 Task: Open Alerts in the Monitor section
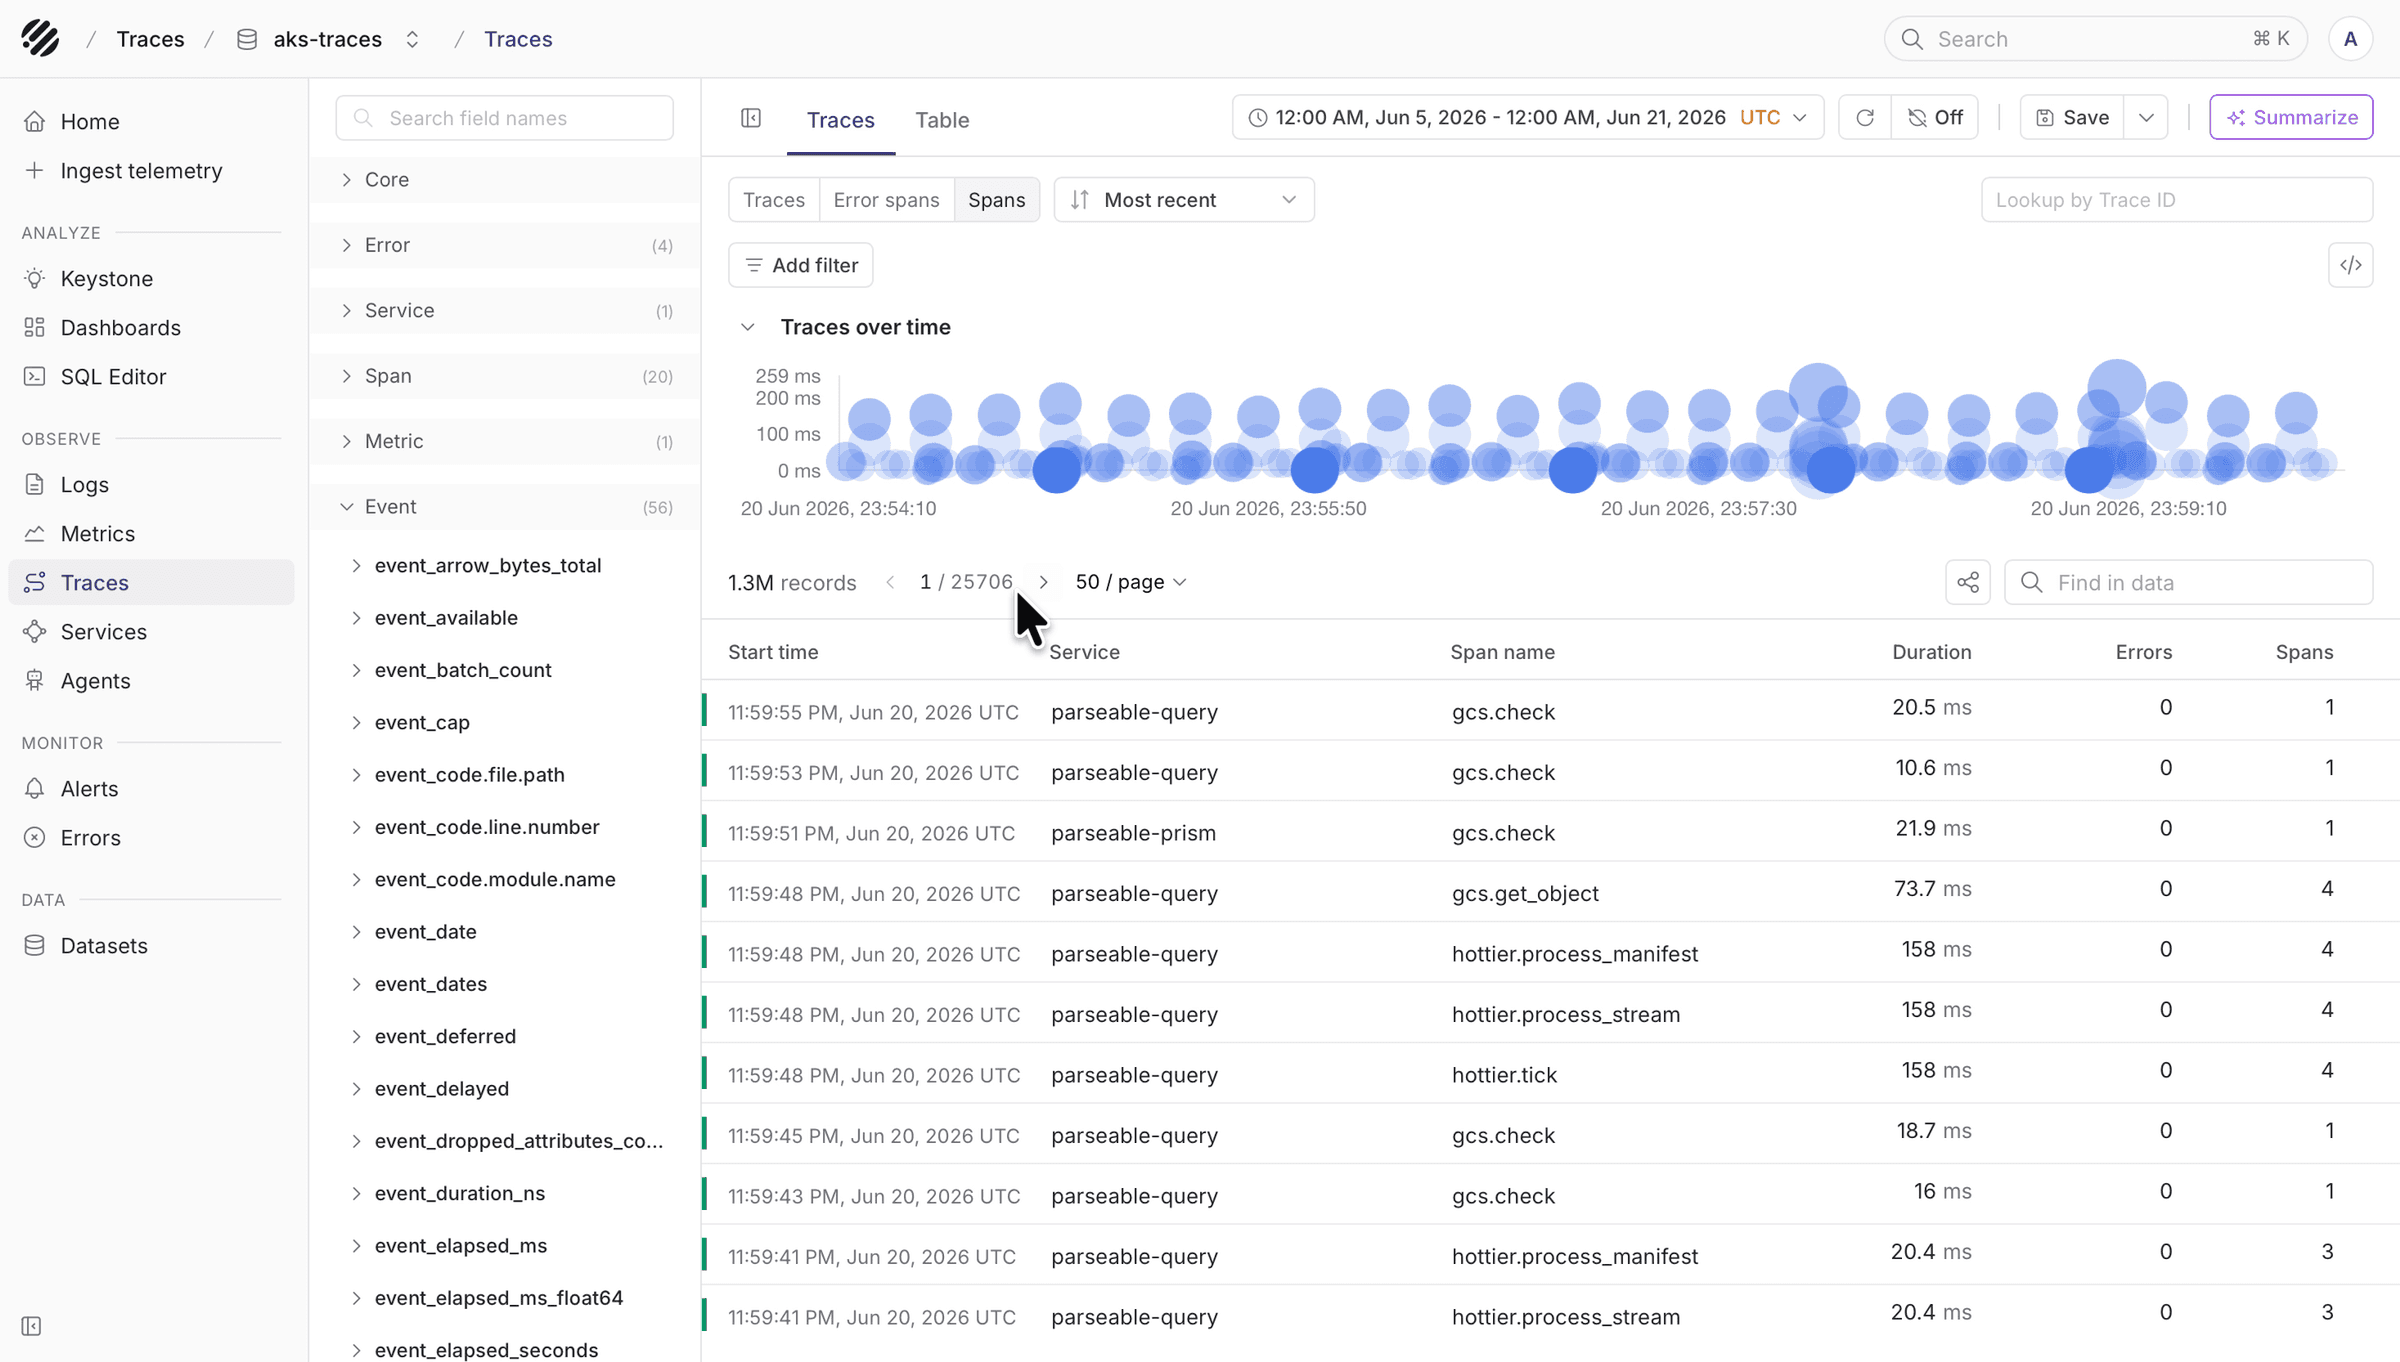click(151, 788)
